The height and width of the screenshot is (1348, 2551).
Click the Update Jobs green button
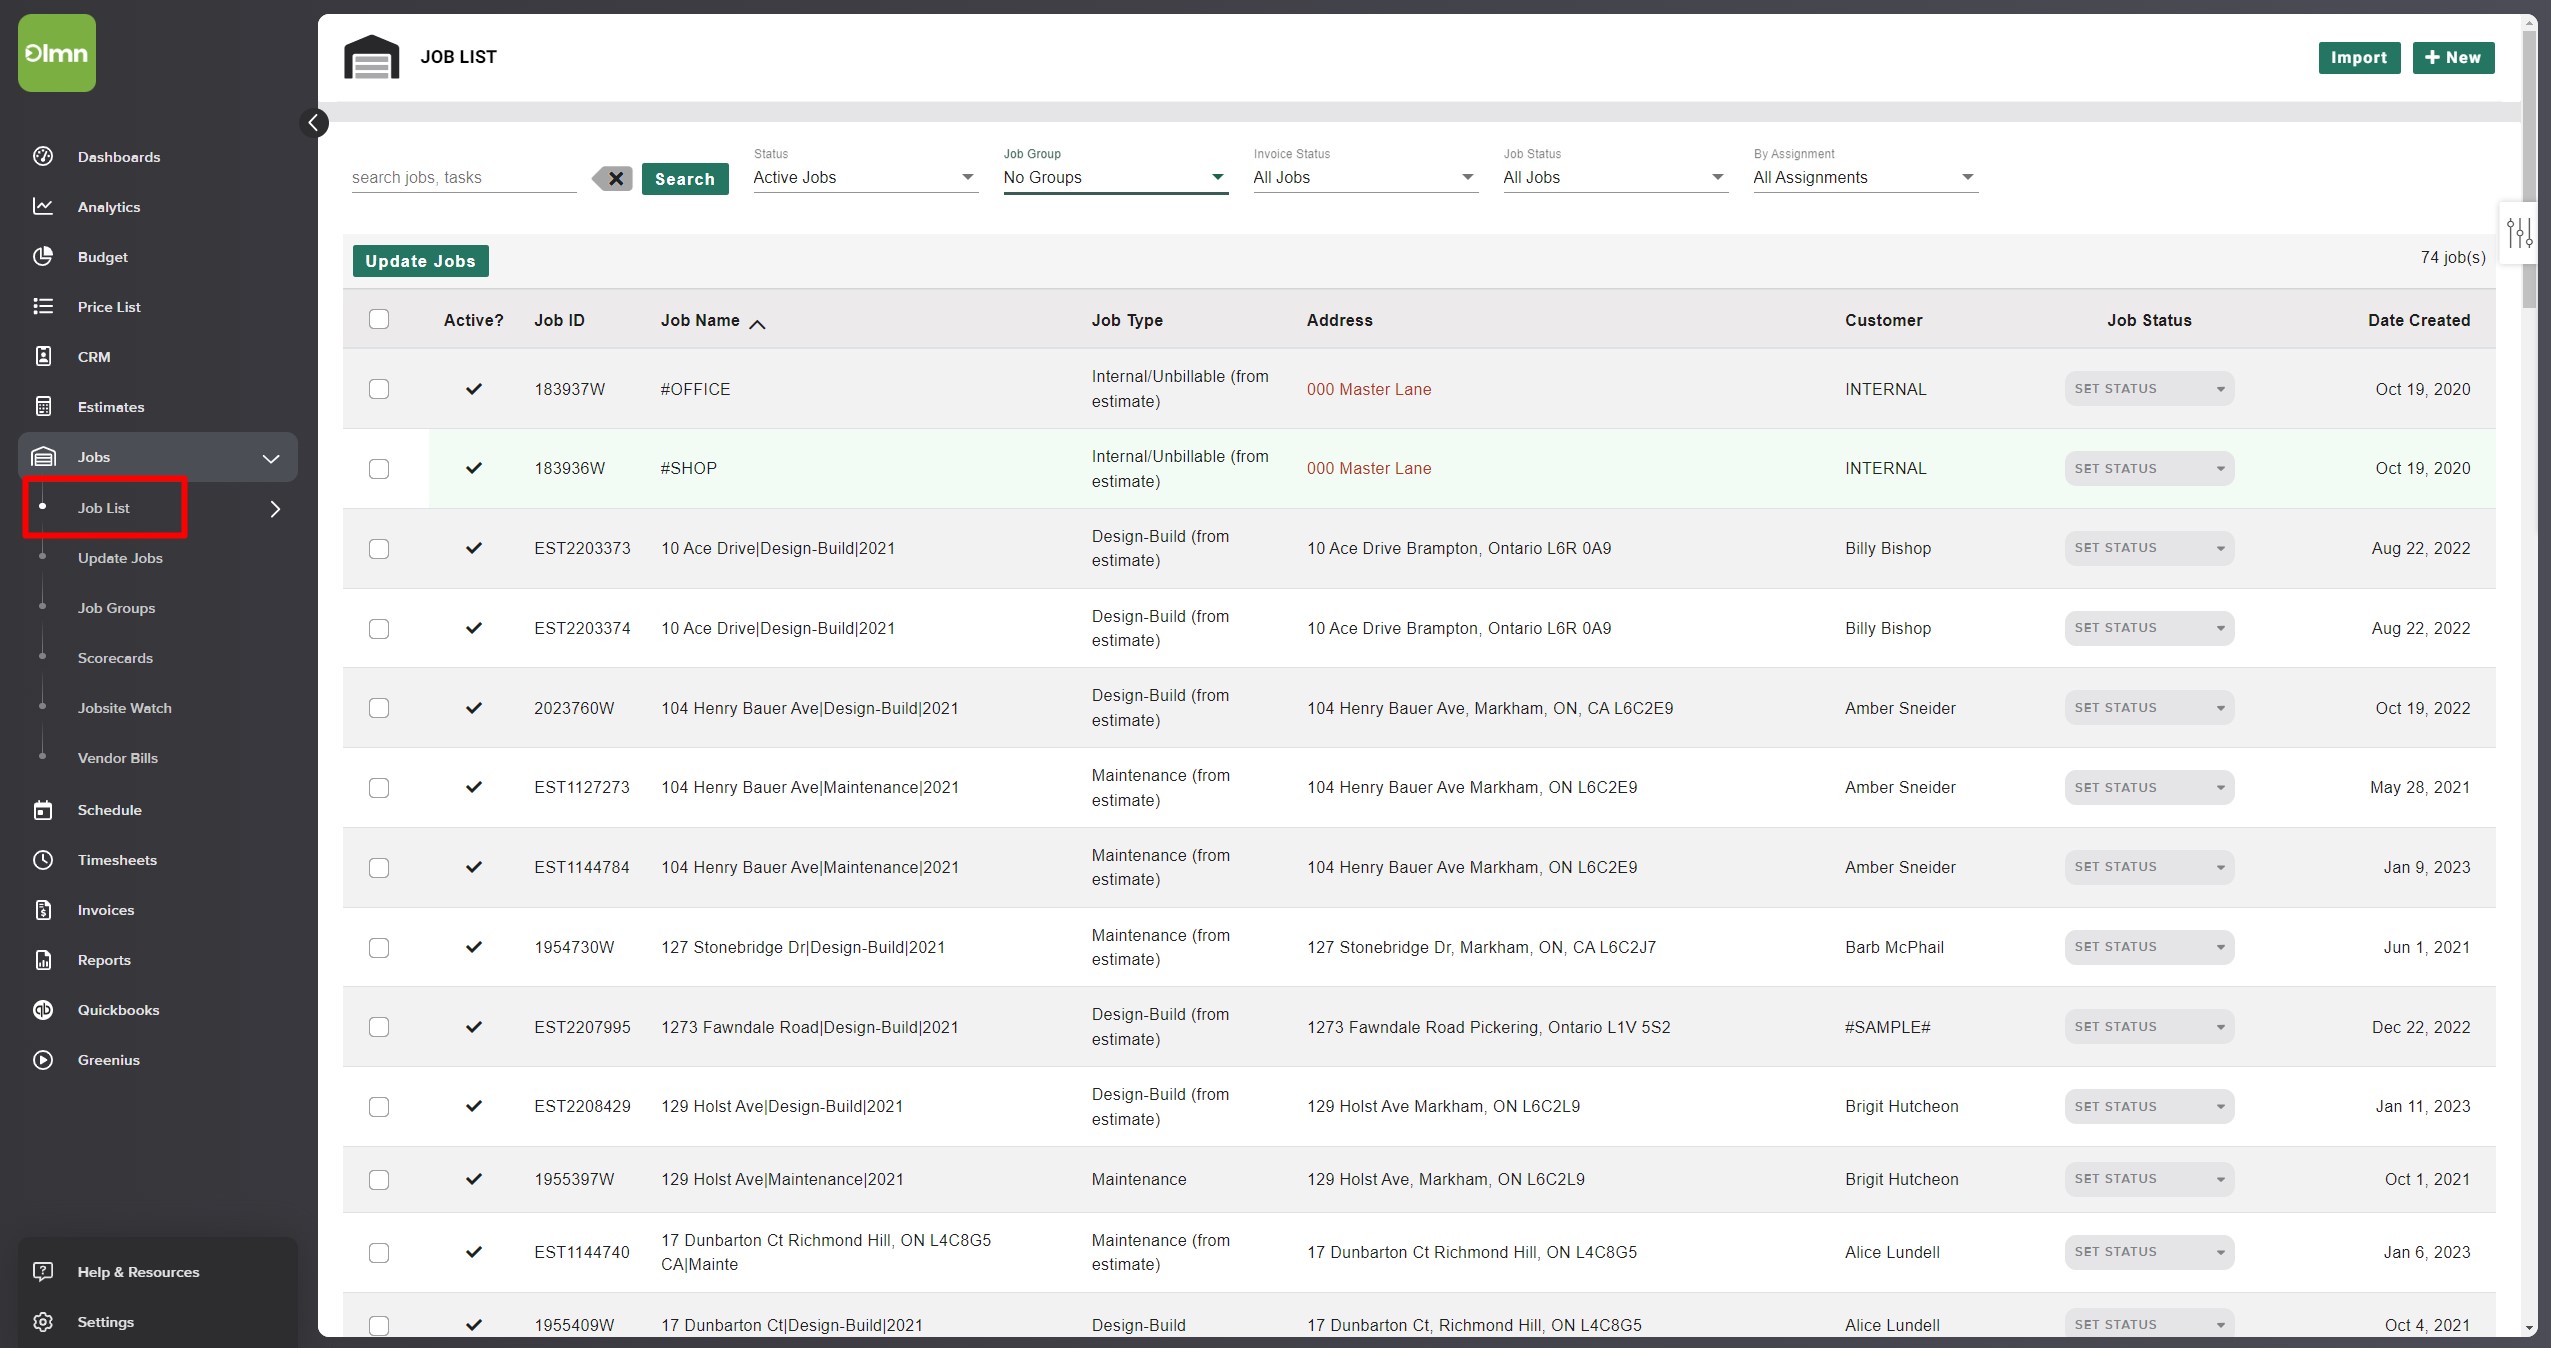pos(420,261)
